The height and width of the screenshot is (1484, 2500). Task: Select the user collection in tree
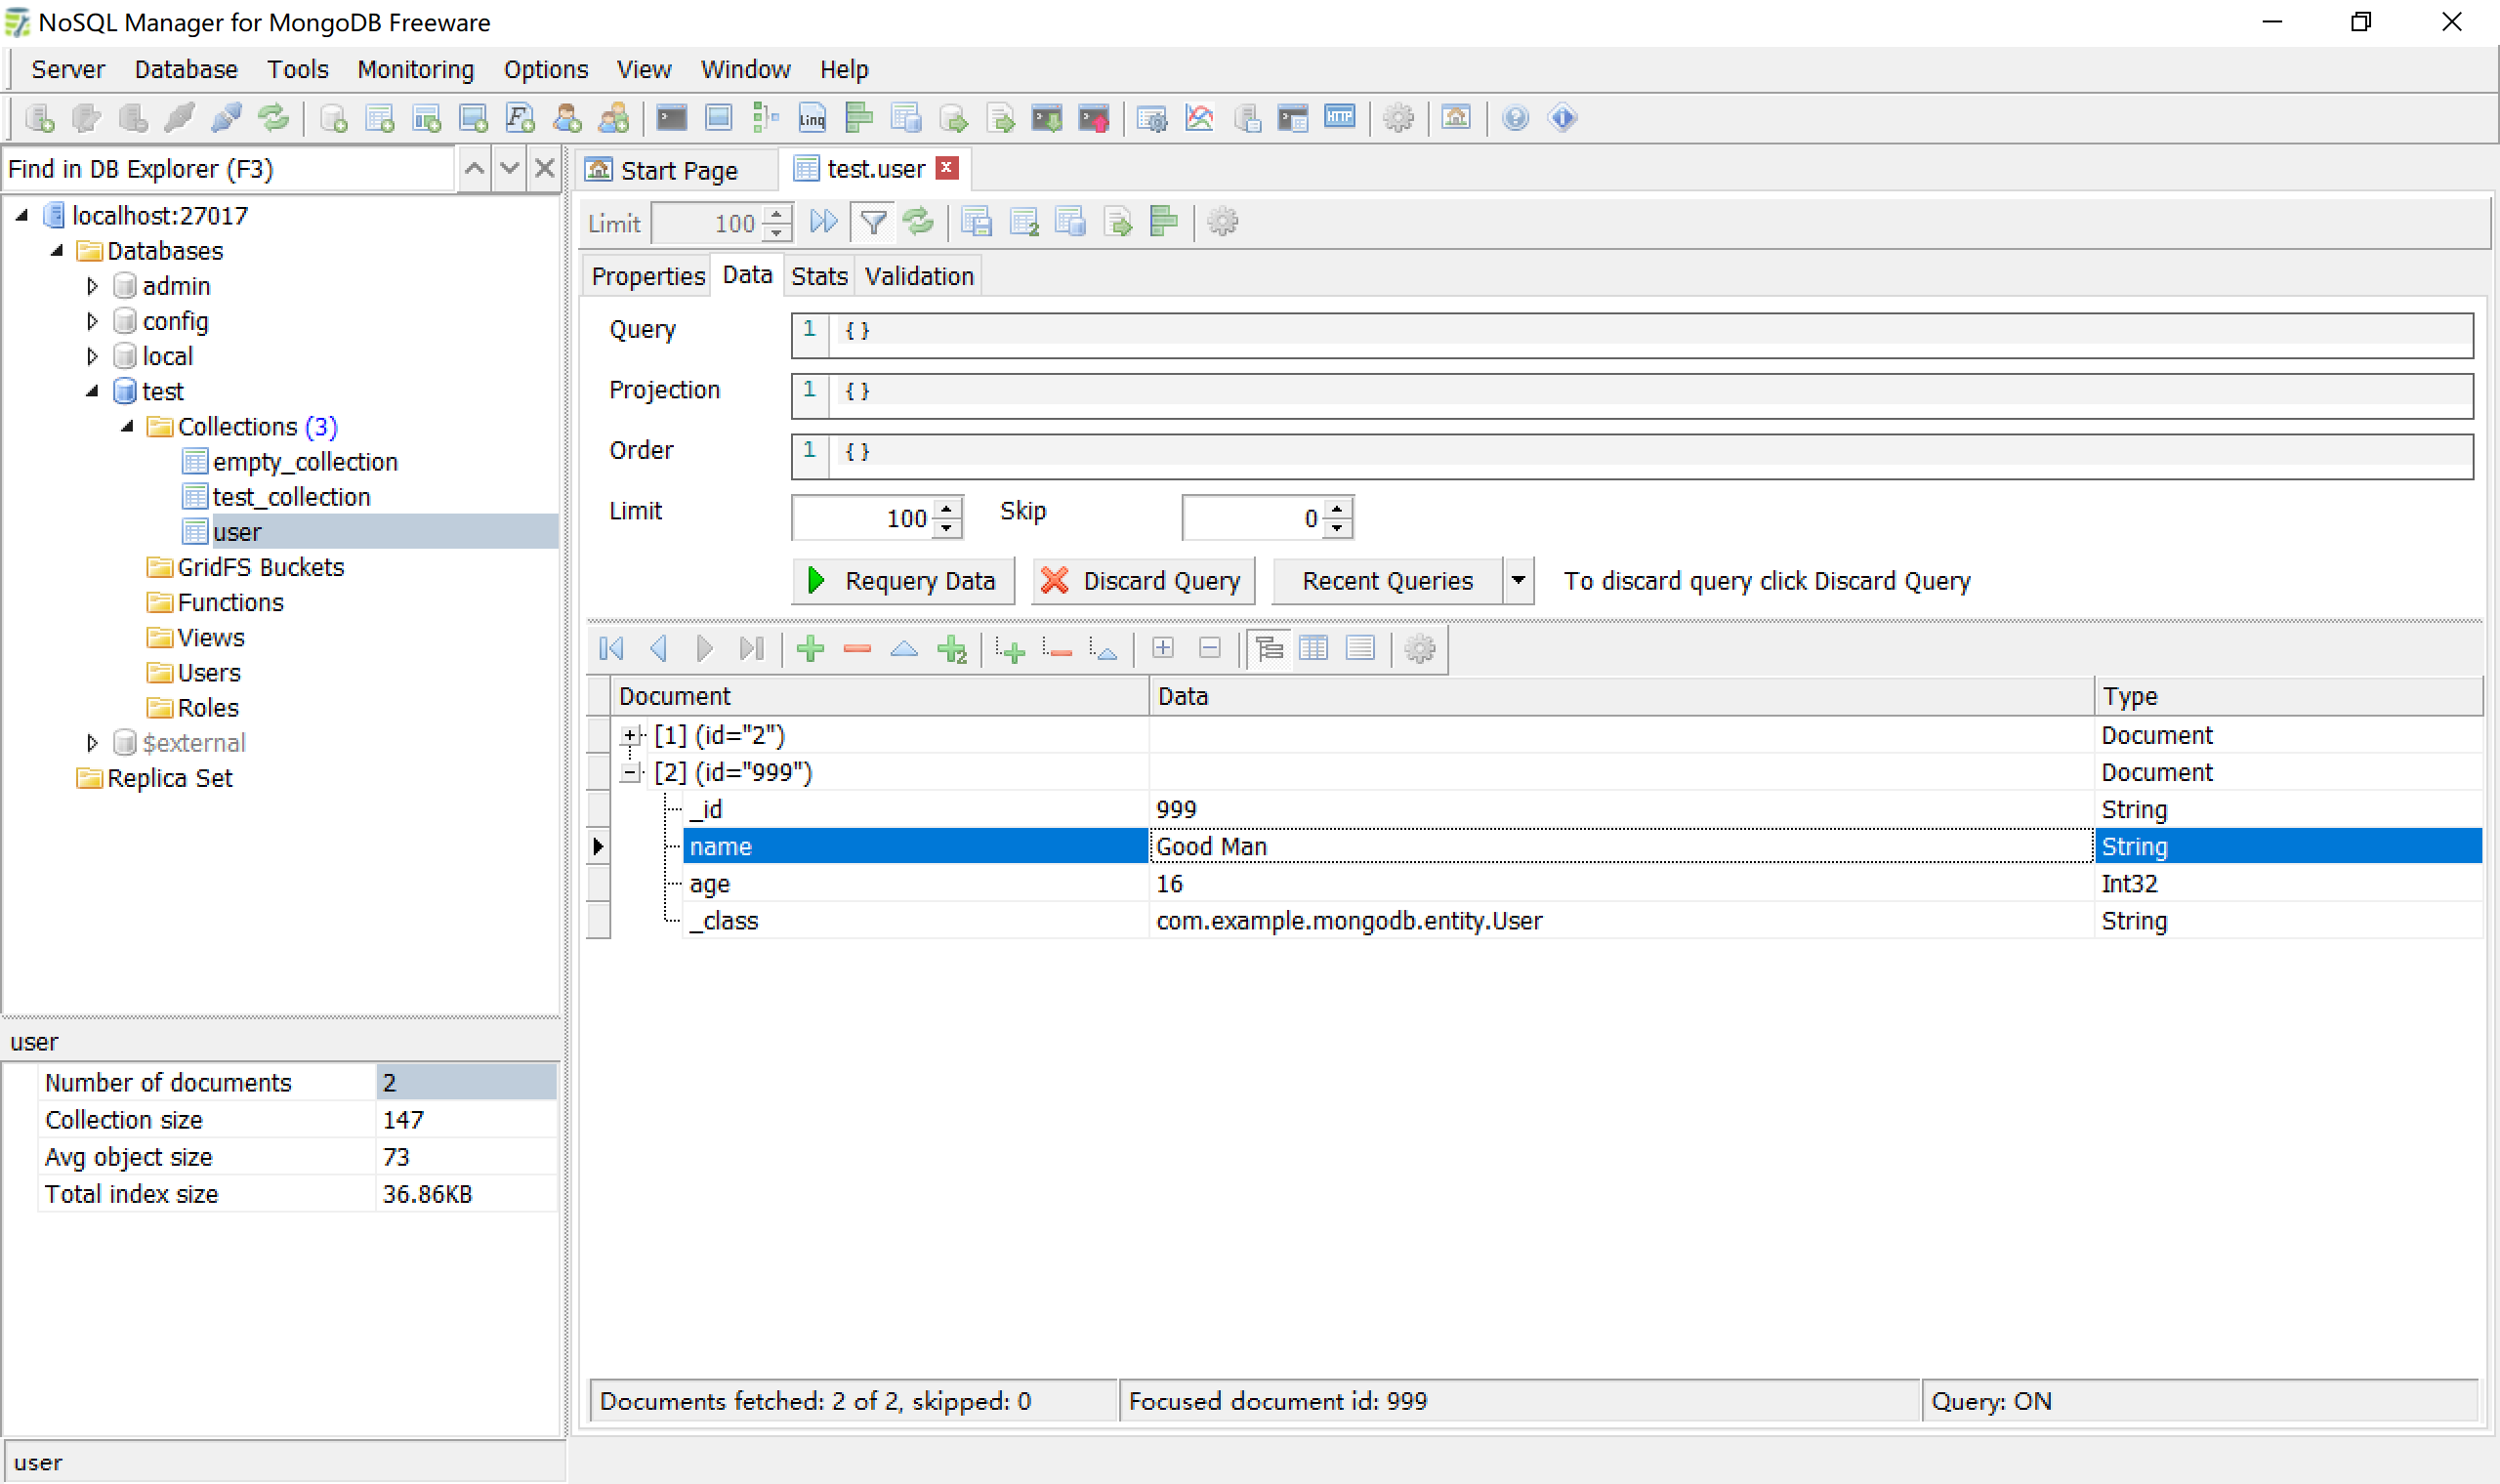(x=235, y=532)
